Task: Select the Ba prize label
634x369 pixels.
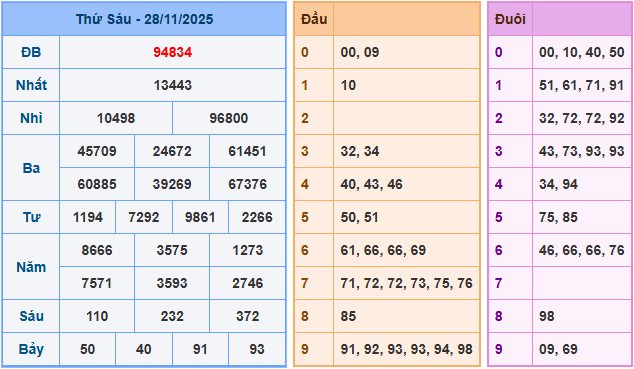Action: (x=31, y=168)
